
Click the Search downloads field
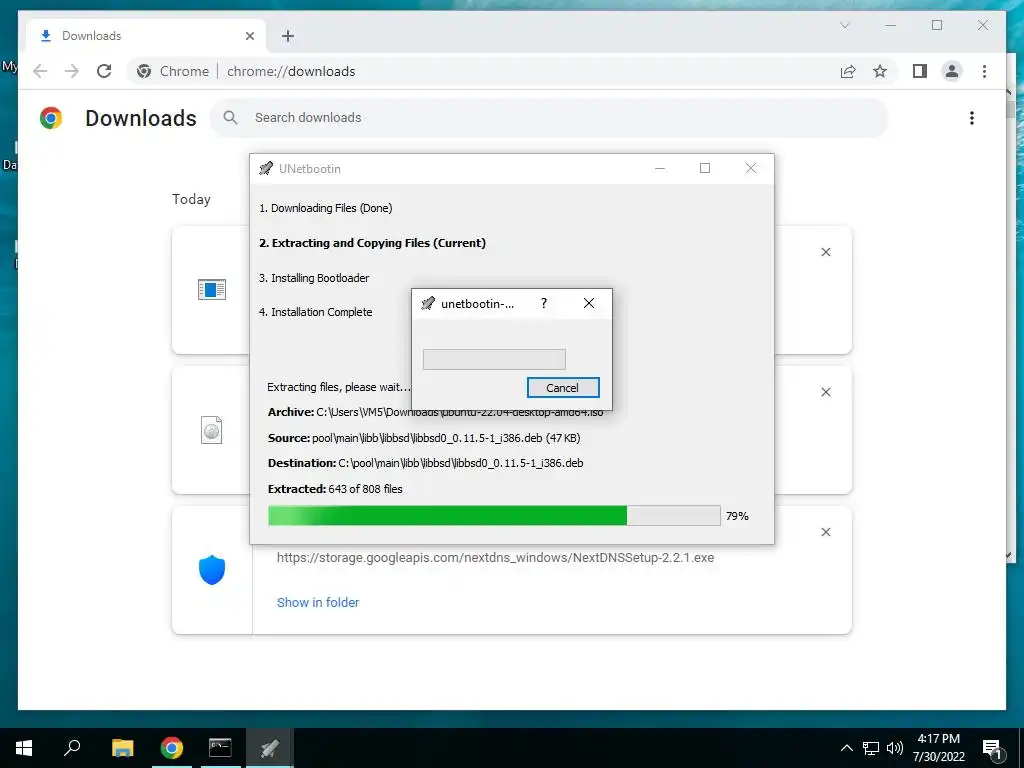point(549,118)
